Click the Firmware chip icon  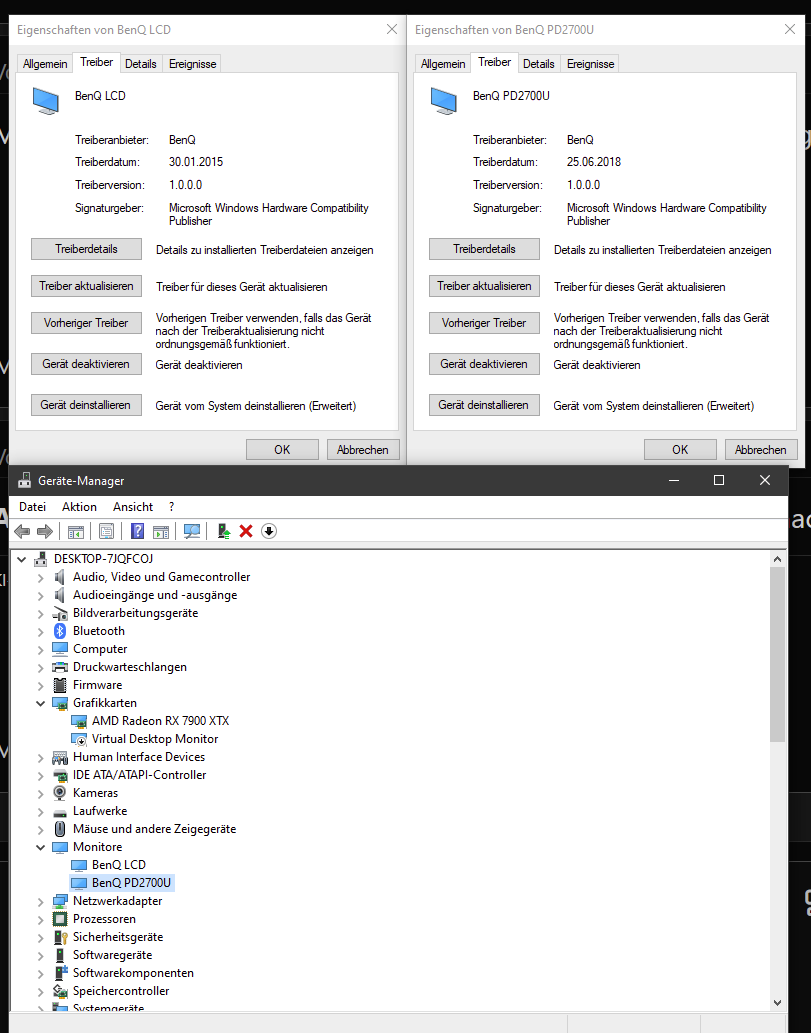click(x=60, y=685)
